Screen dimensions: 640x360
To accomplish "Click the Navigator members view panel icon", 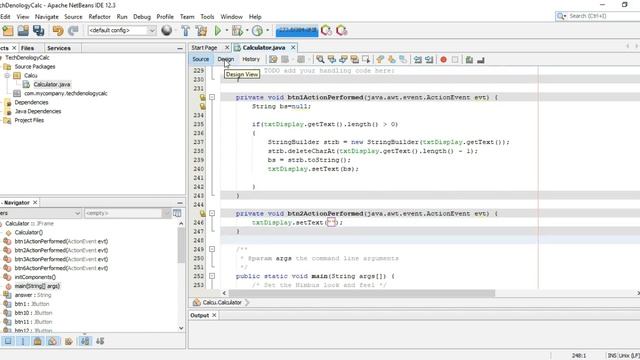I will 177,213.
